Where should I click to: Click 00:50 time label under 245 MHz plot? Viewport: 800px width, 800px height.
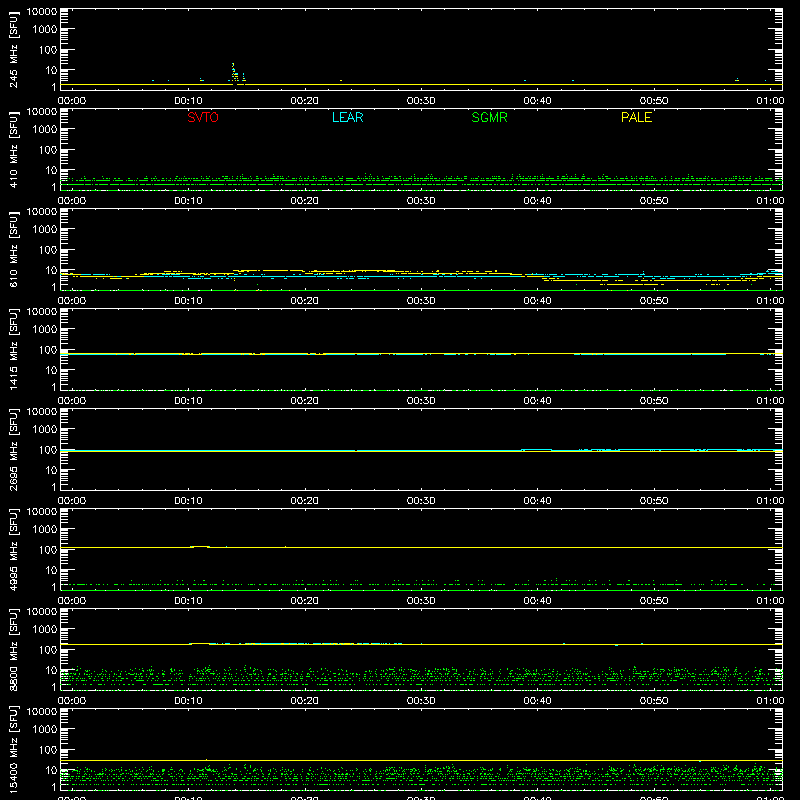coord(654,101)
